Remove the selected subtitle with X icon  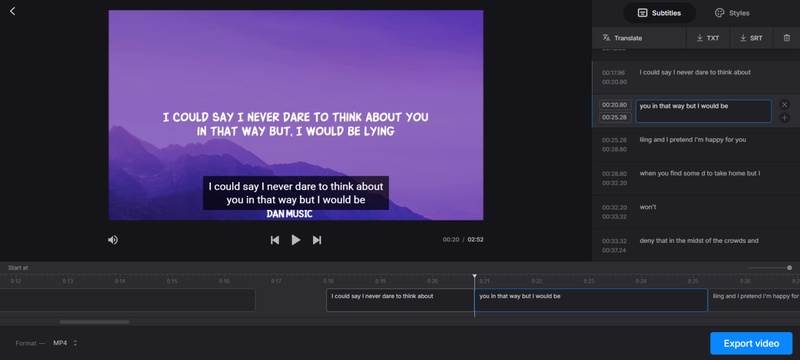click(x=785, y=105)
